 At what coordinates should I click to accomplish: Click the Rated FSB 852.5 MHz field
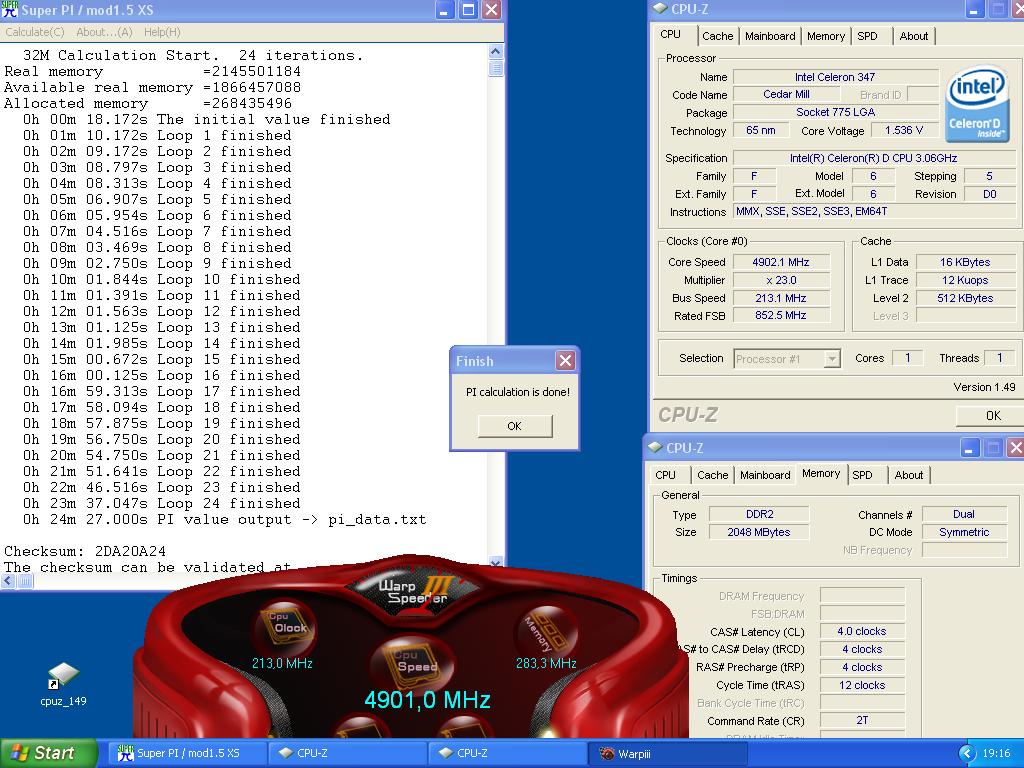(781, 315)
